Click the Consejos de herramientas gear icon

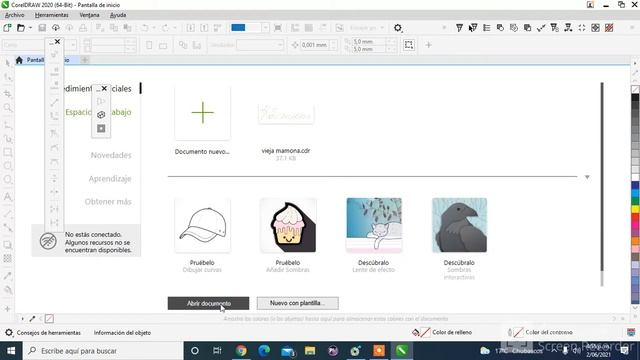pyautogui.click(x=9, y=333)
